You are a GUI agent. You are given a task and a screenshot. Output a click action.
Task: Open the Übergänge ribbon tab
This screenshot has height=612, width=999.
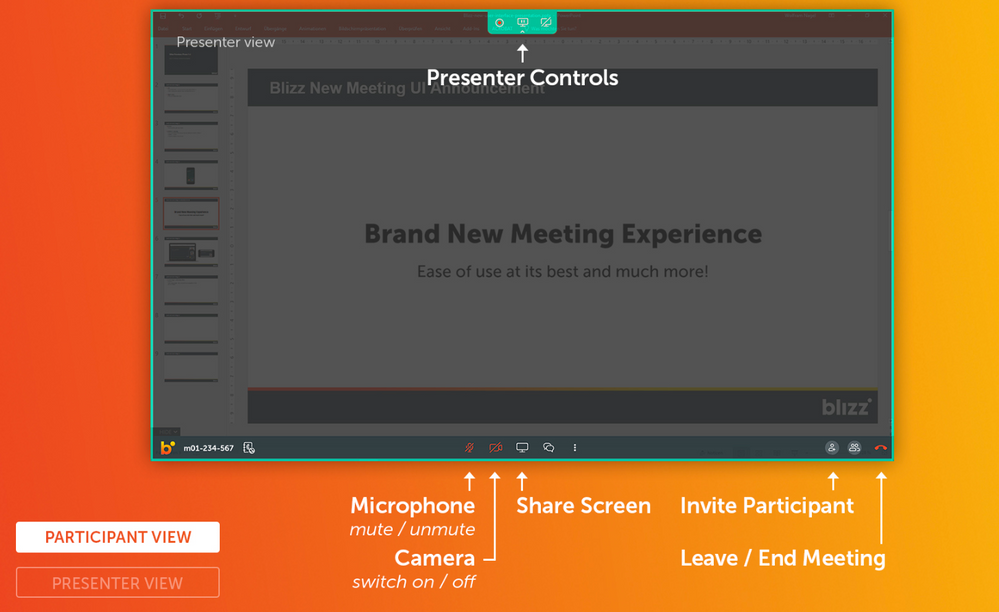tap(275, 29)
